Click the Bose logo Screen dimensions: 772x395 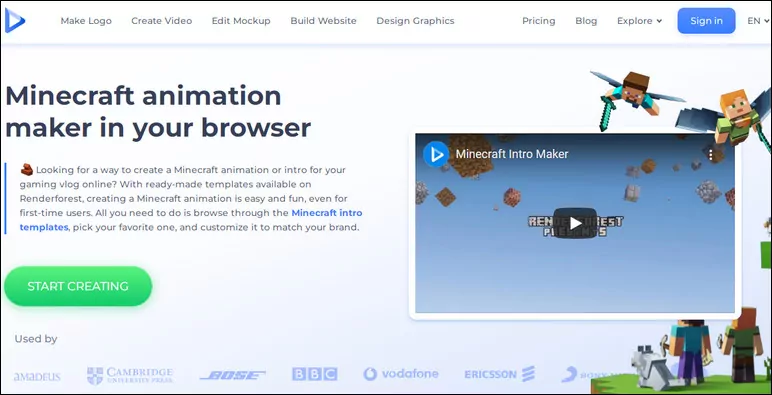[232, 375]
